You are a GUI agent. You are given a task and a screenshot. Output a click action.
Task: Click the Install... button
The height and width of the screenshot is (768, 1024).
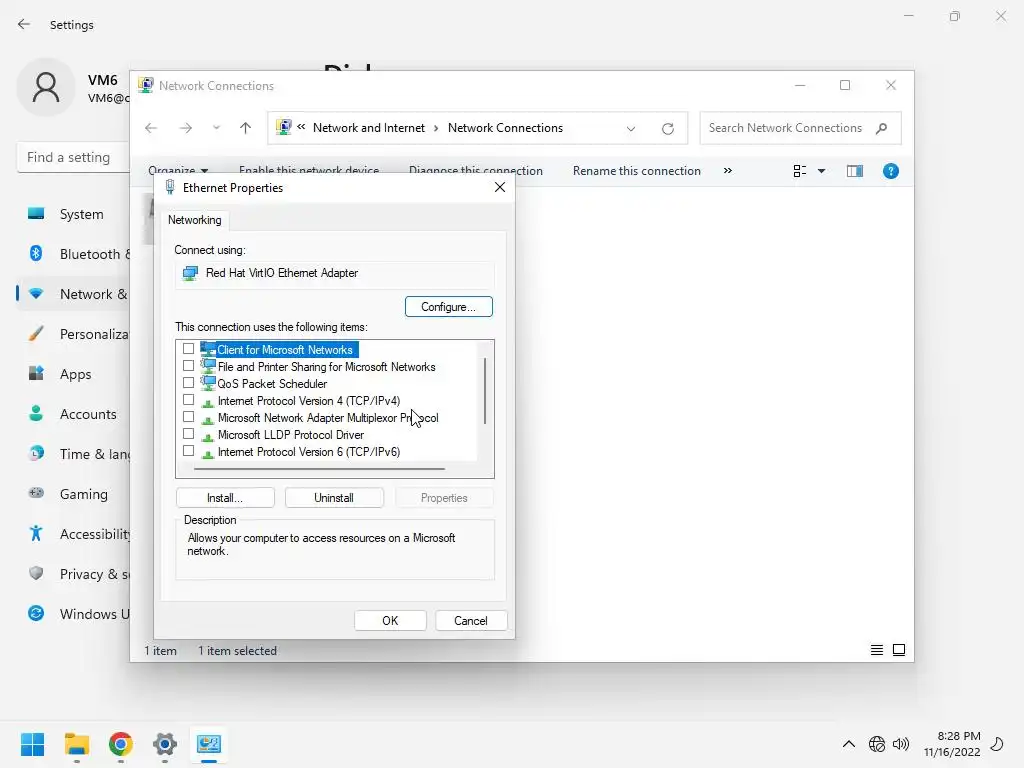tap(225, 498)
